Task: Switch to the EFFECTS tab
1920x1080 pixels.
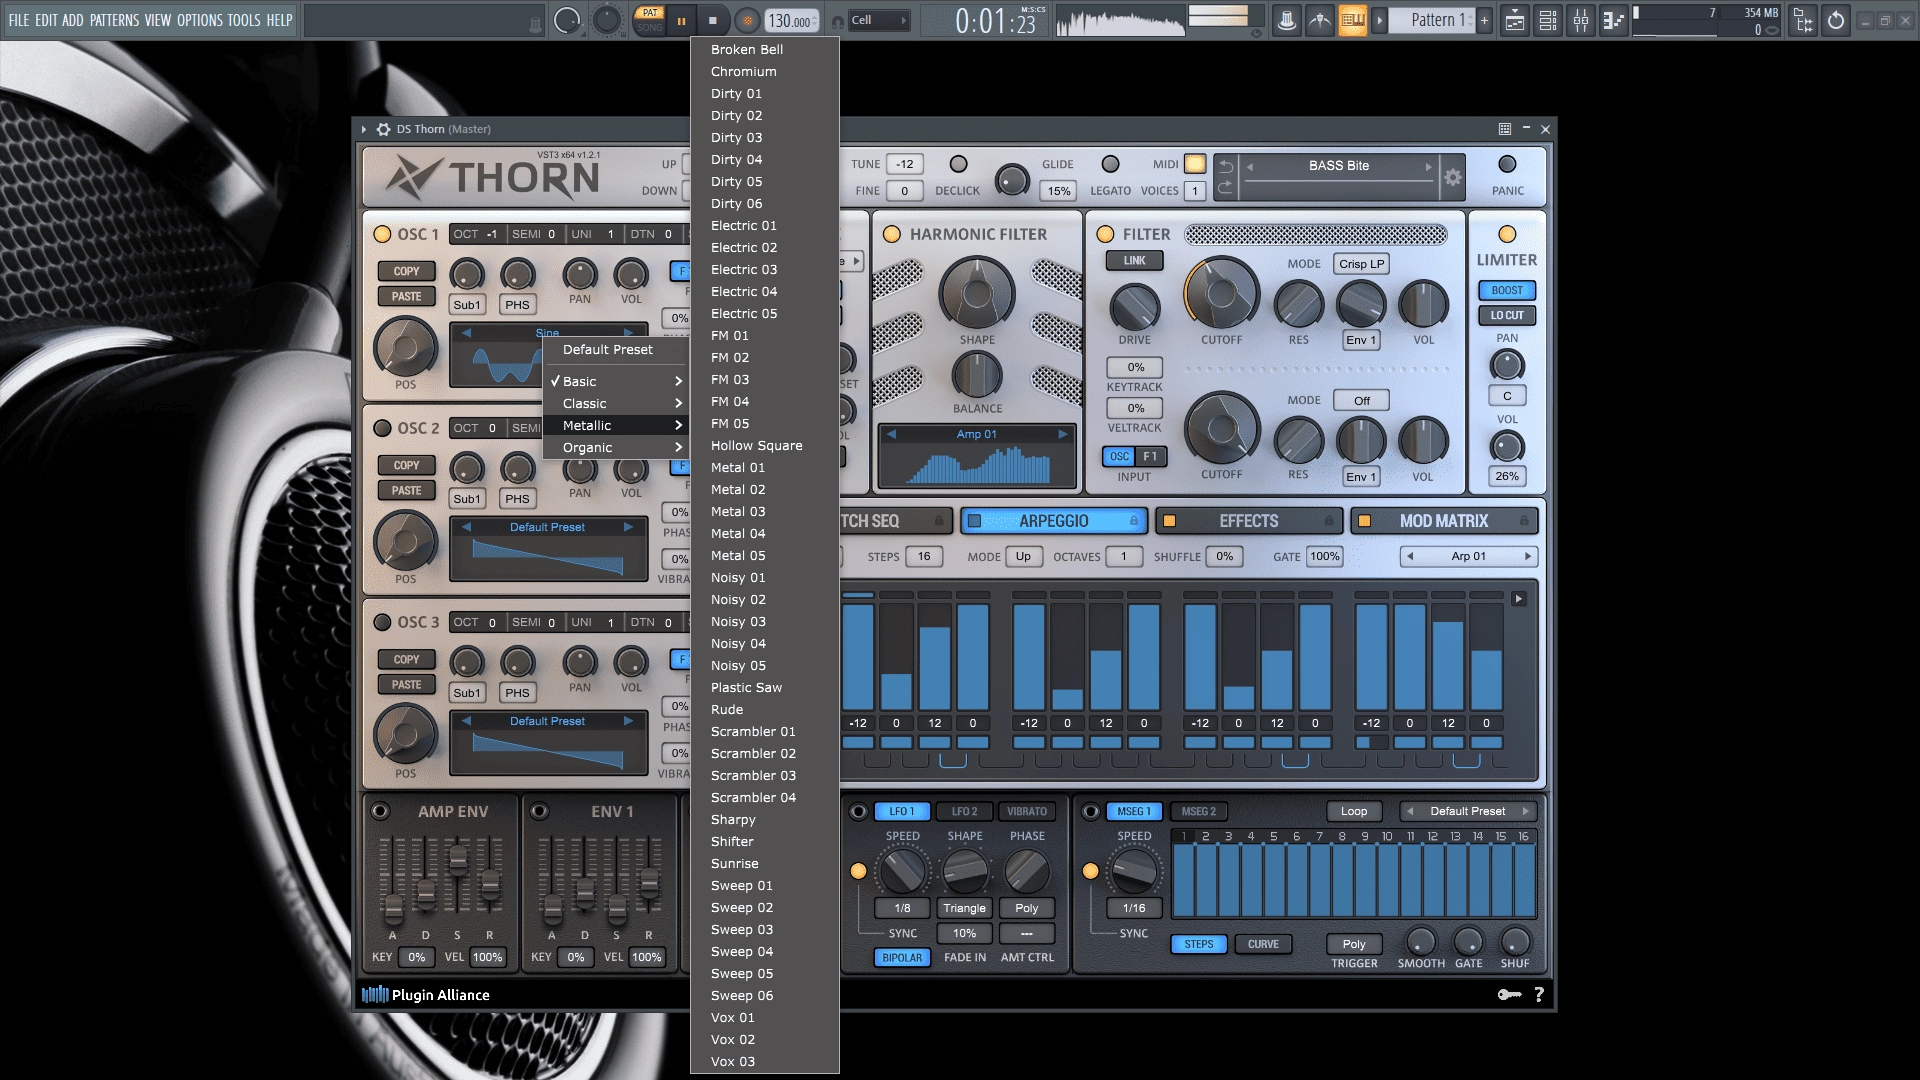Action: (1247, 521)
